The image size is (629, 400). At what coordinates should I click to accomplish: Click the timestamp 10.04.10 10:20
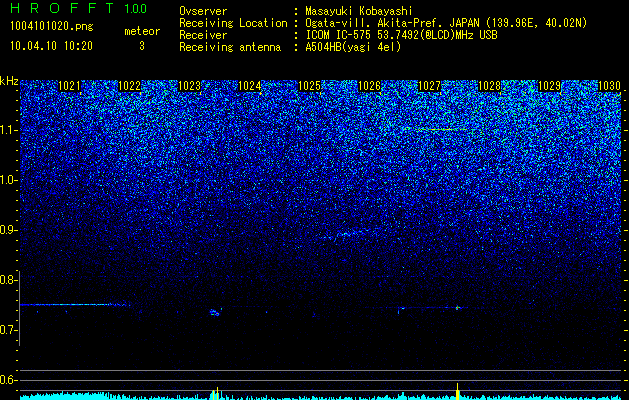coord(51,46)
